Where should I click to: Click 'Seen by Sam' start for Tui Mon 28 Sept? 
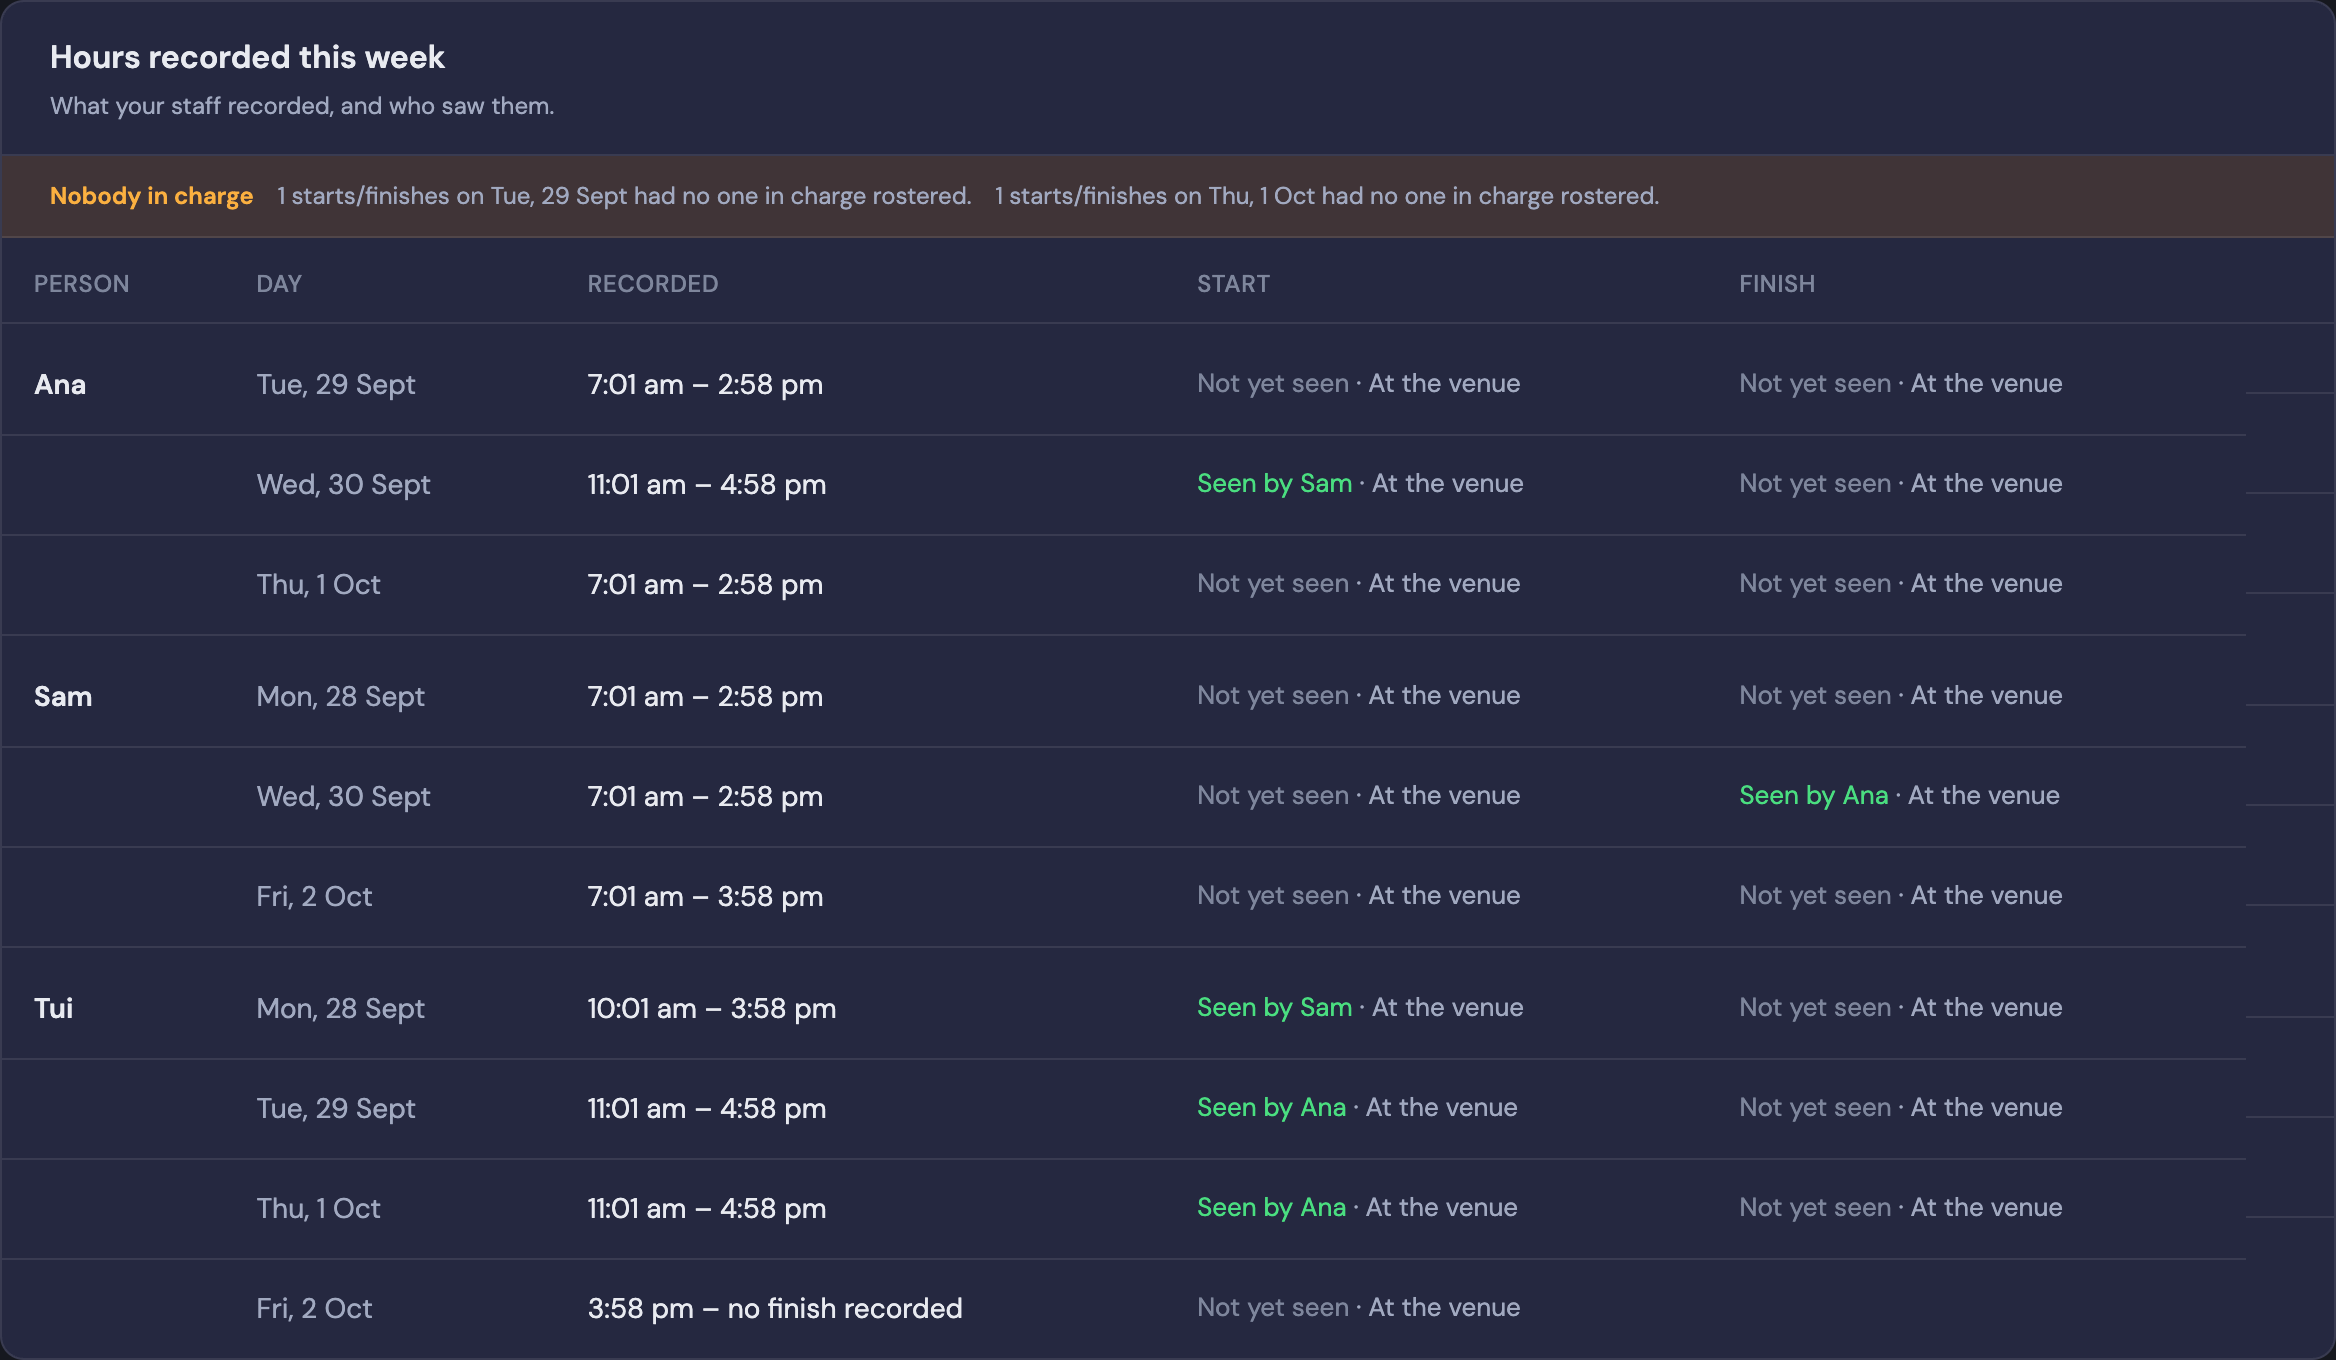point(1275,1008)
